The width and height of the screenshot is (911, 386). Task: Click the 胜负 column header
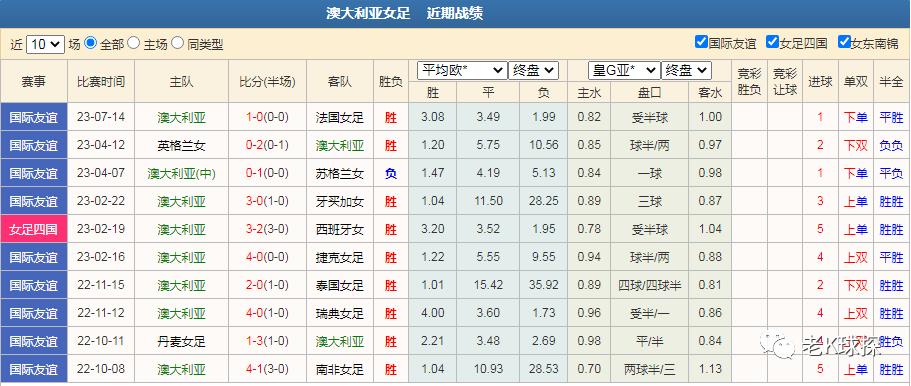click(390, 81)
